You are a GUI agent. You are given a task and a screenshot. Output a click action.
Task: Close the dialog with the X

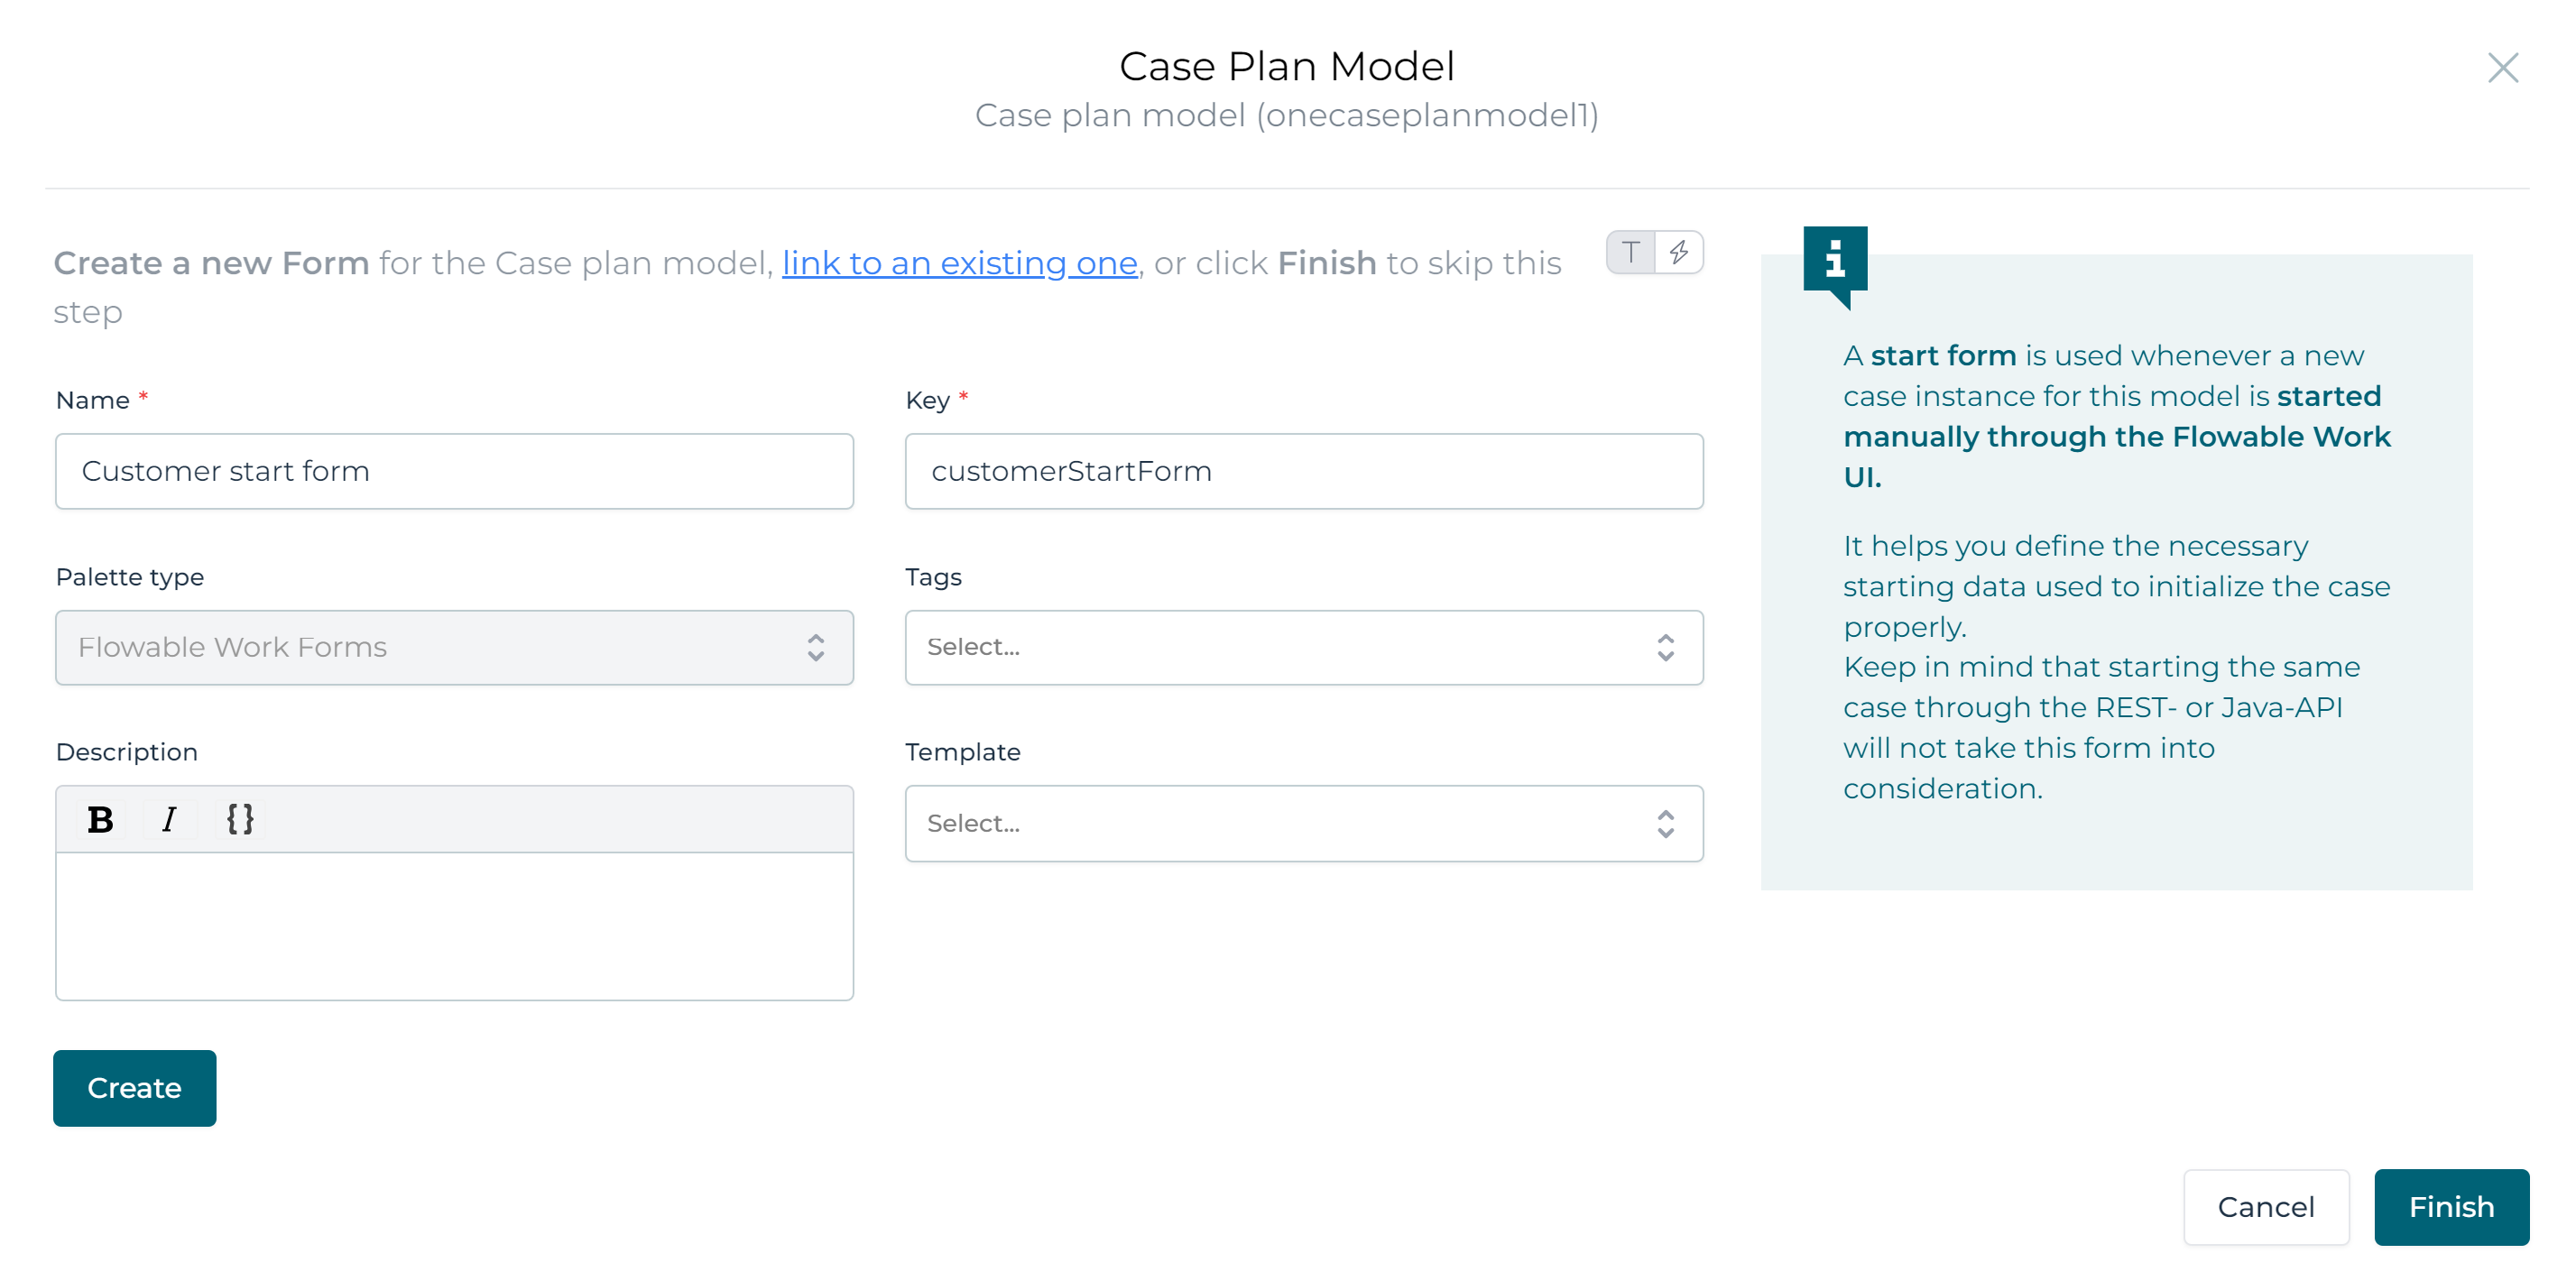click(x=2503, y=68)
